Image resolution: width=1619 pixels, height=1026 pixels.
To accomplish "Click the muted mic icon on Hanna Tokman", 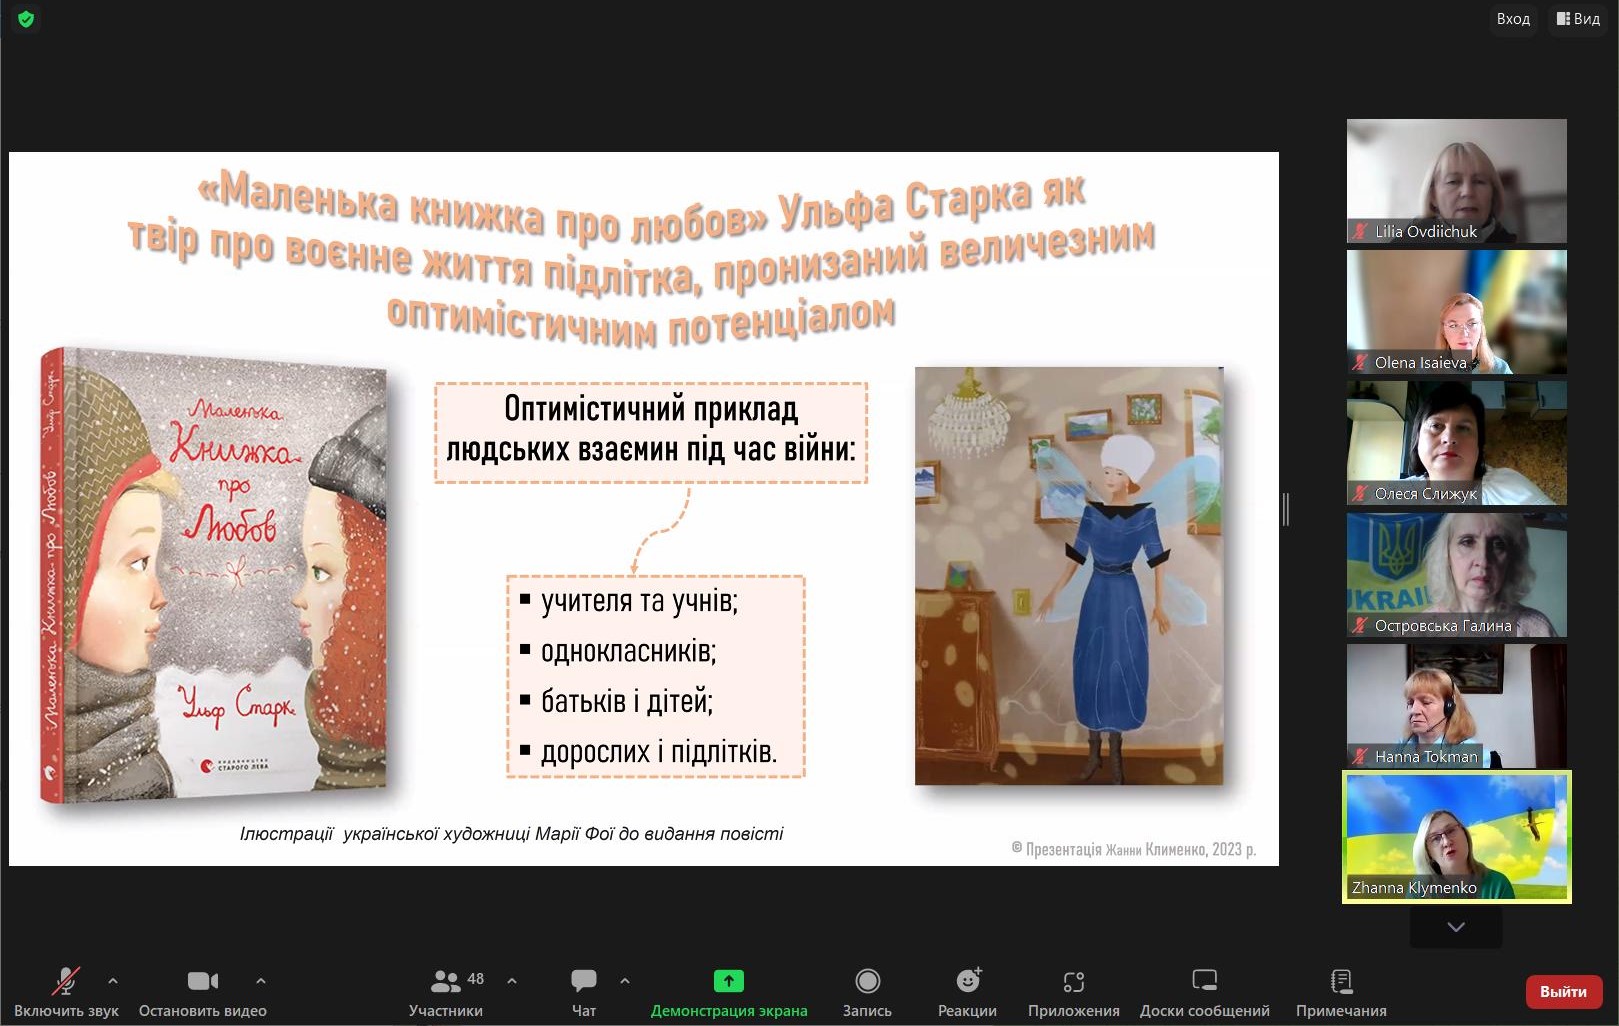I will point(1360,757).
